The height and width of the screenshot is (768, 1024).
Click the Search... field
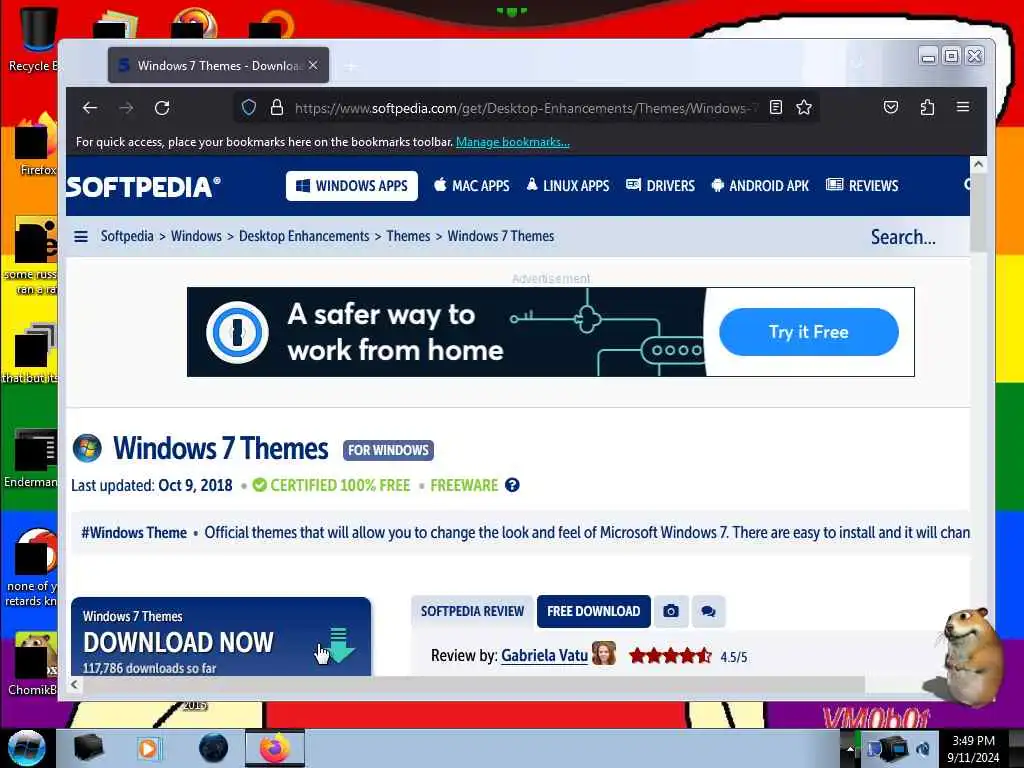coord(903,237)
